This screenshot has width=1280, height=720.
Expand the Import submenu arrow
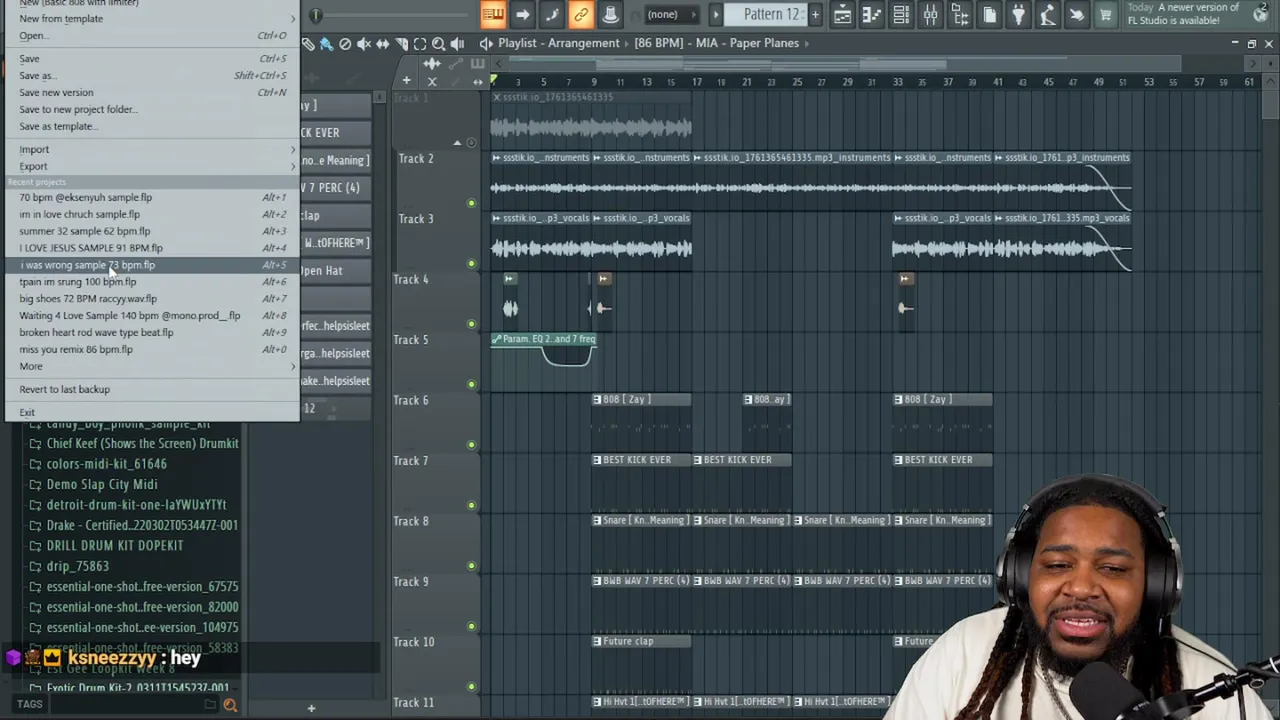(293, 150)
